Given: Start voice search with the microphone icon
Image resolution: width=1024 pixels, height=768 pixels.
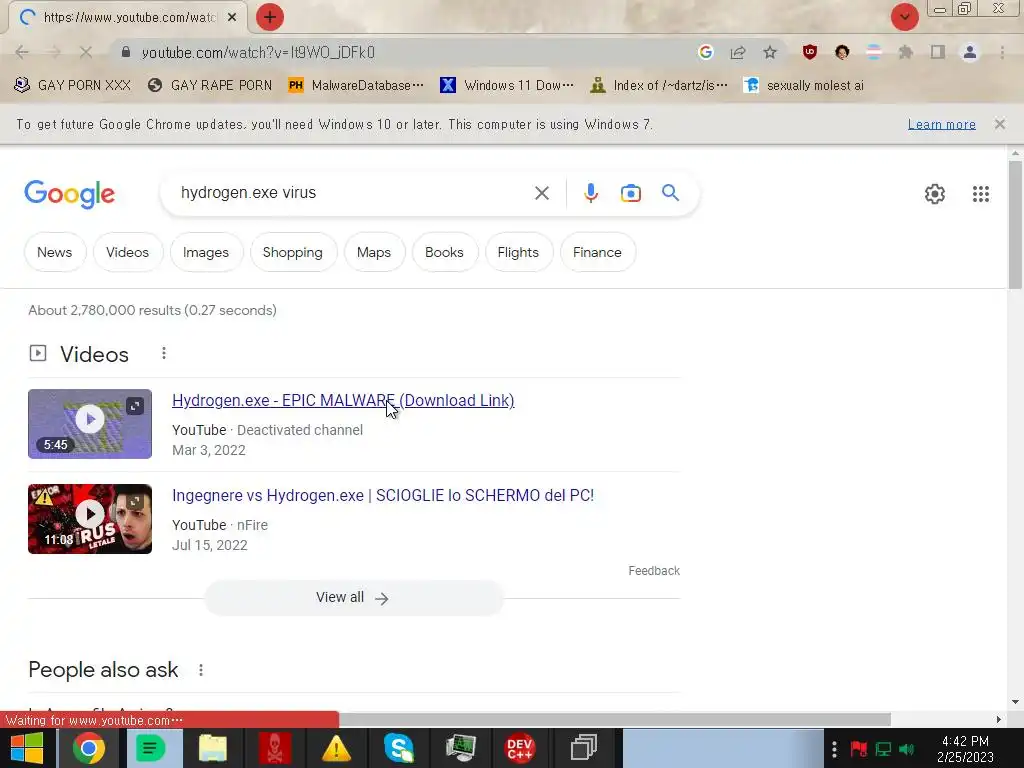Looking at the screenshot, I should (x=591, y=193).
